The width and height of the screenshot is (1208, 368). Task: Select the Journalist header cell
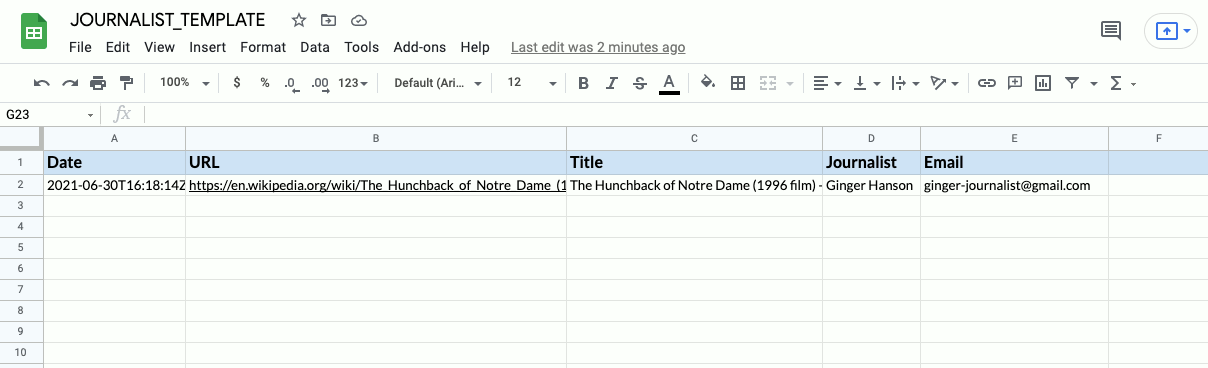click(871, 162)
